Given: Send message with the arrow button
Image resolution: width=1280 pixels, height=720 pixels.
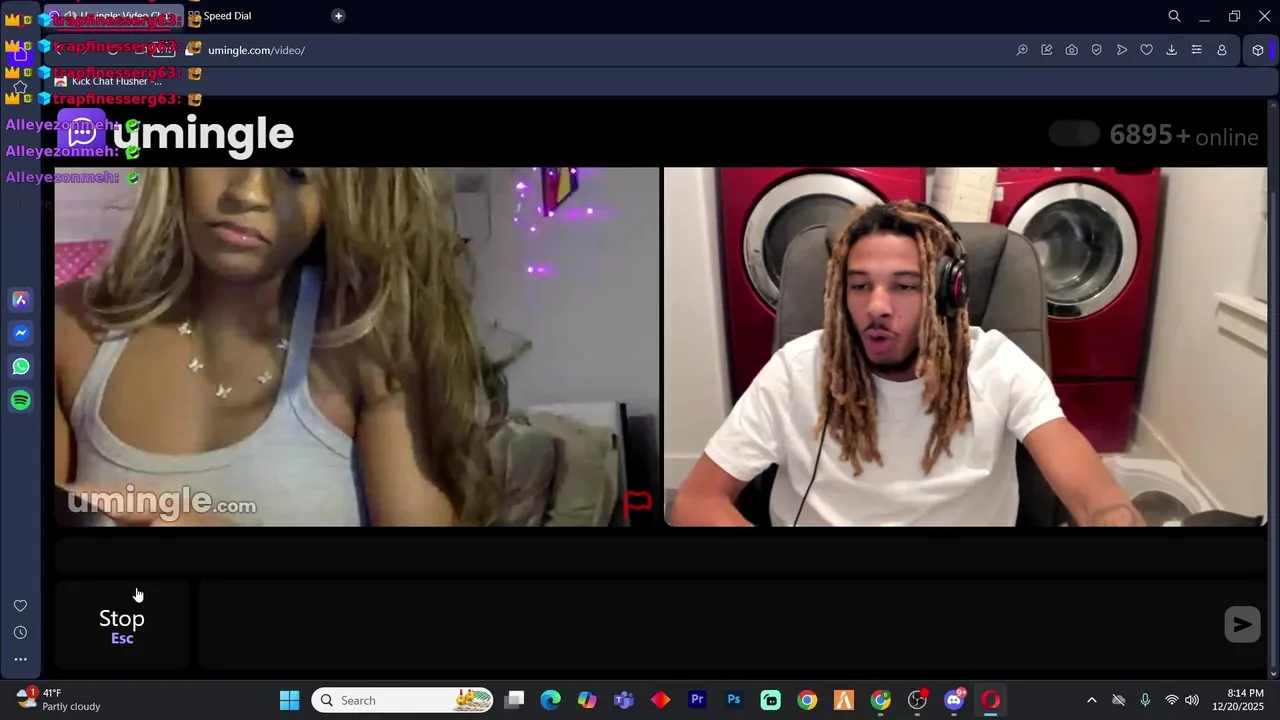Looking at the screenshot, I should pos(1242,624).
